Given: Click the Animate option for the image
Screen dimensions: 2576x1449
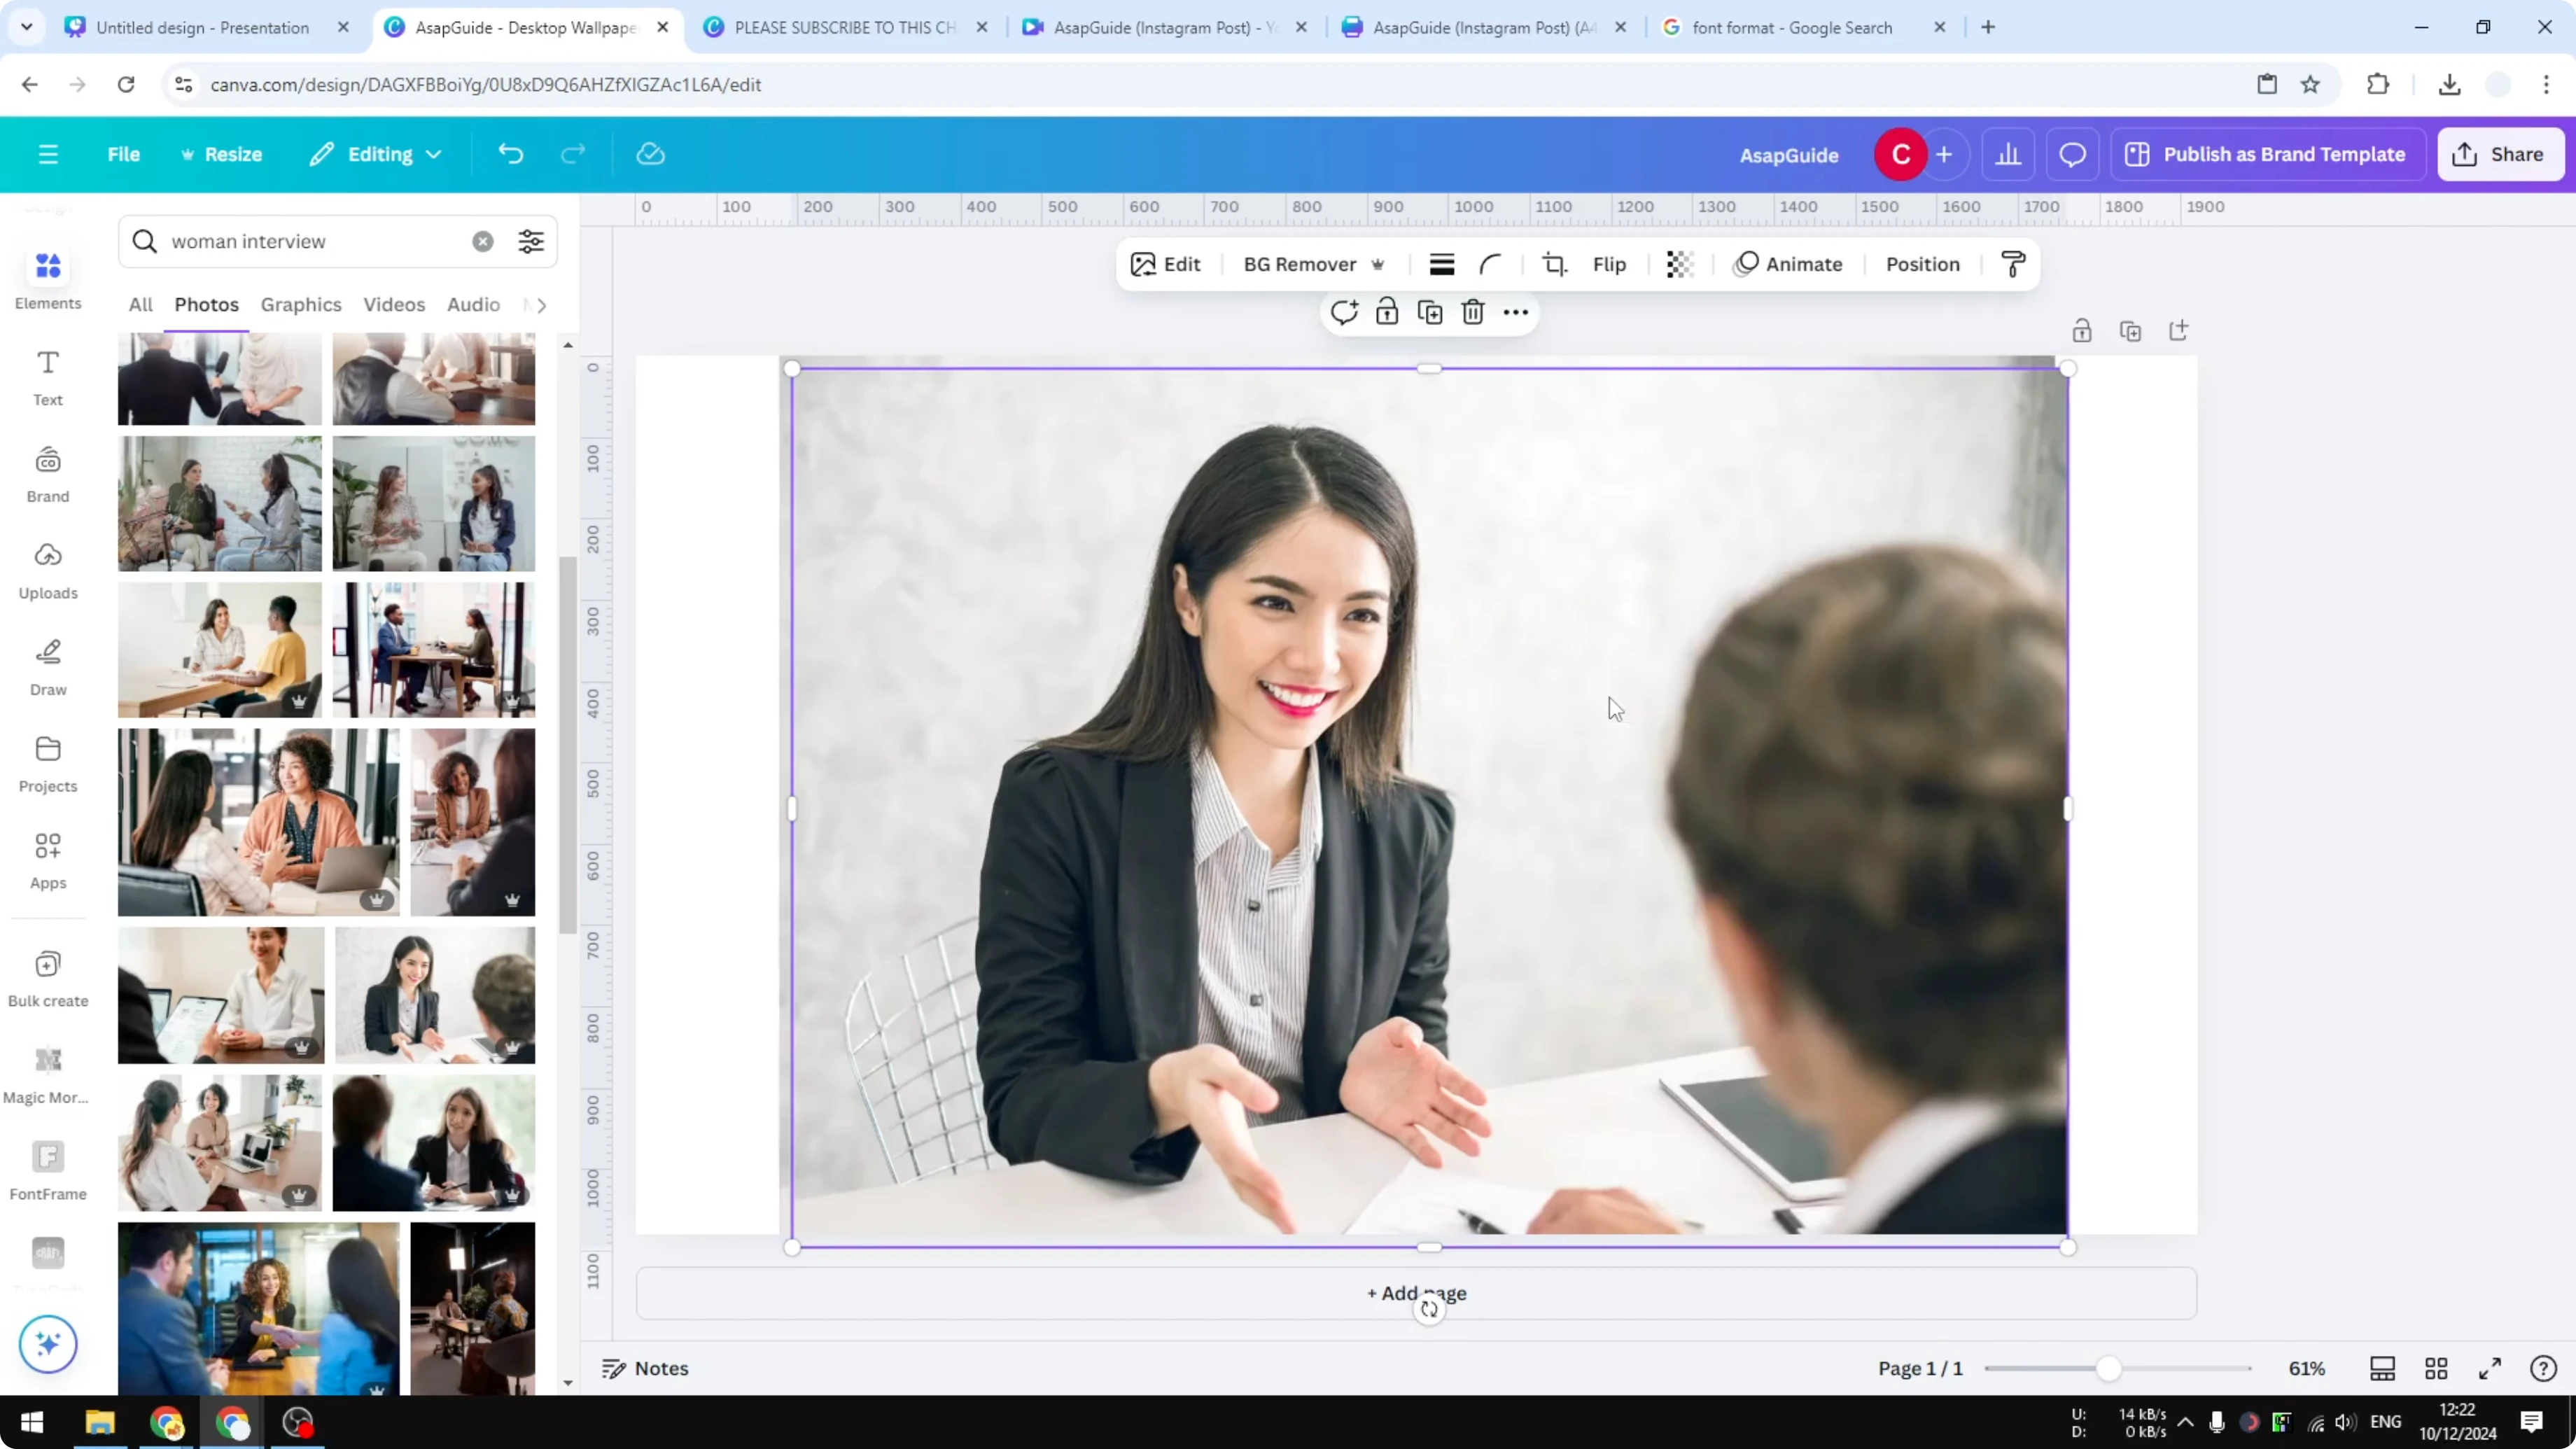Looking at the screenshot, I should pyautogui.click(x=1789, y=264).
